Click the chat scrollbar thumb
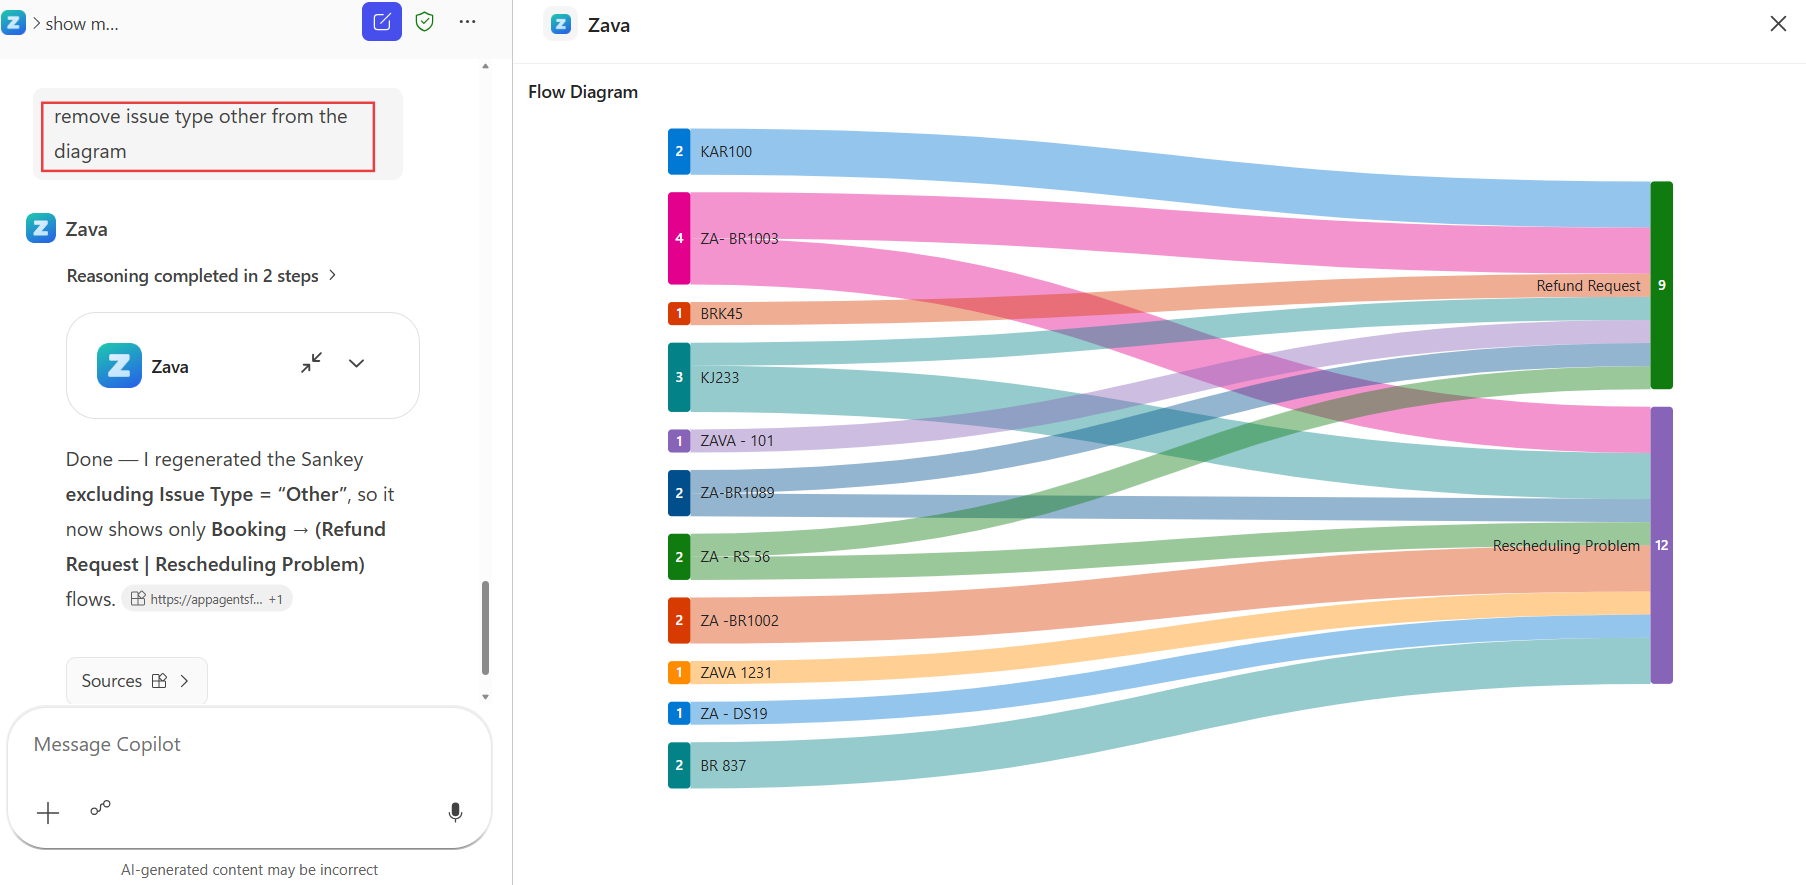 485,627
